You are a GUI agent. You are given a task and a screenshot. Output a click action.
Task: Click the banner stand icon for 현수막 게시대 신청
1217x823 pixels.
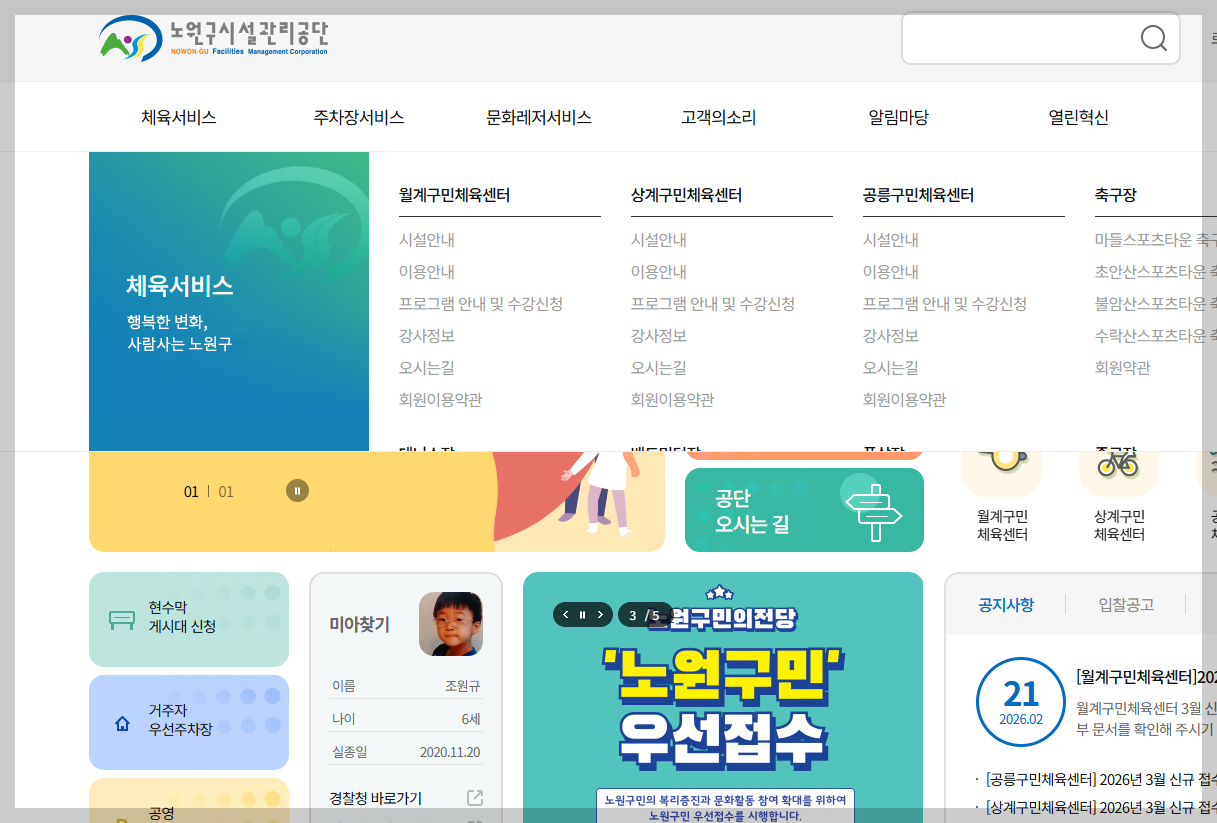[122, 619]
